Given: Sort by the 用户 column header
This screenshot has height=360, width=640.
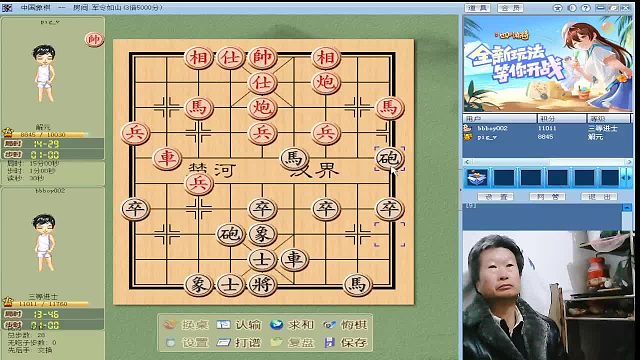Looking at the screenshot, I should 500,118.
